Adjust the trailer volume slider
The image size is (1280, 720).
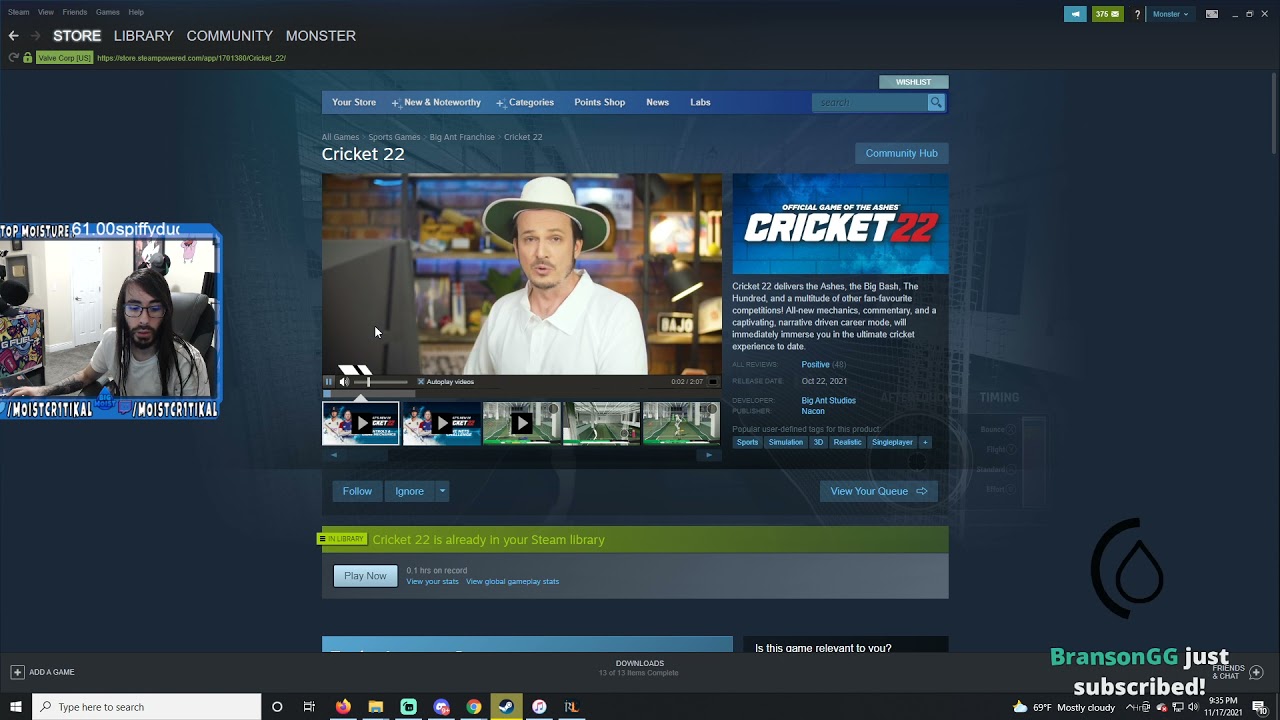[381, 382]
